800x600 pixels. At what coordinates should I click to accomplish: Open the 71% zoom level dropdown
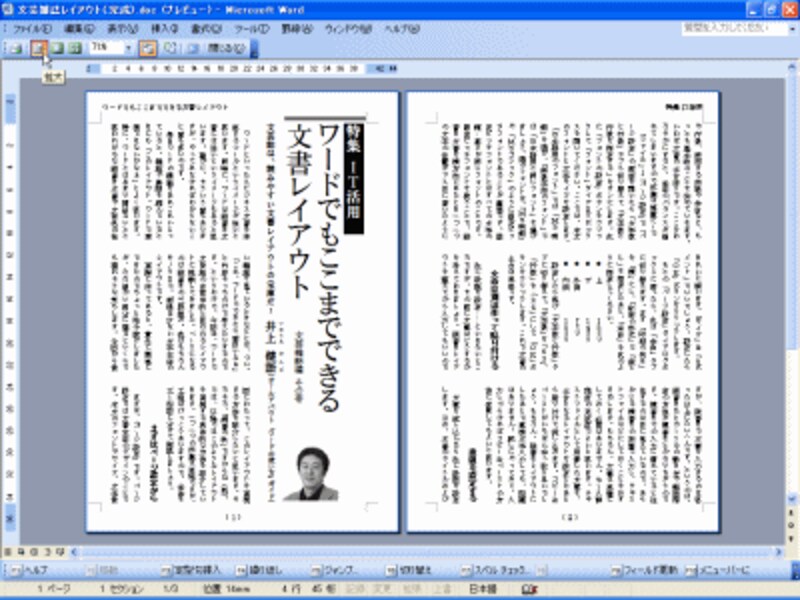click(130, 45)
